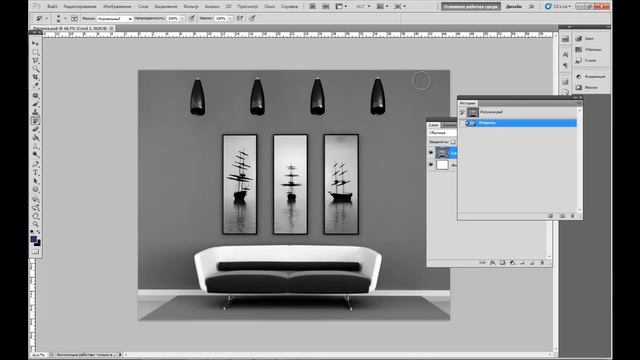Open the opacity slider dropdown arrow
640x360 pixels.
point(182,19)
